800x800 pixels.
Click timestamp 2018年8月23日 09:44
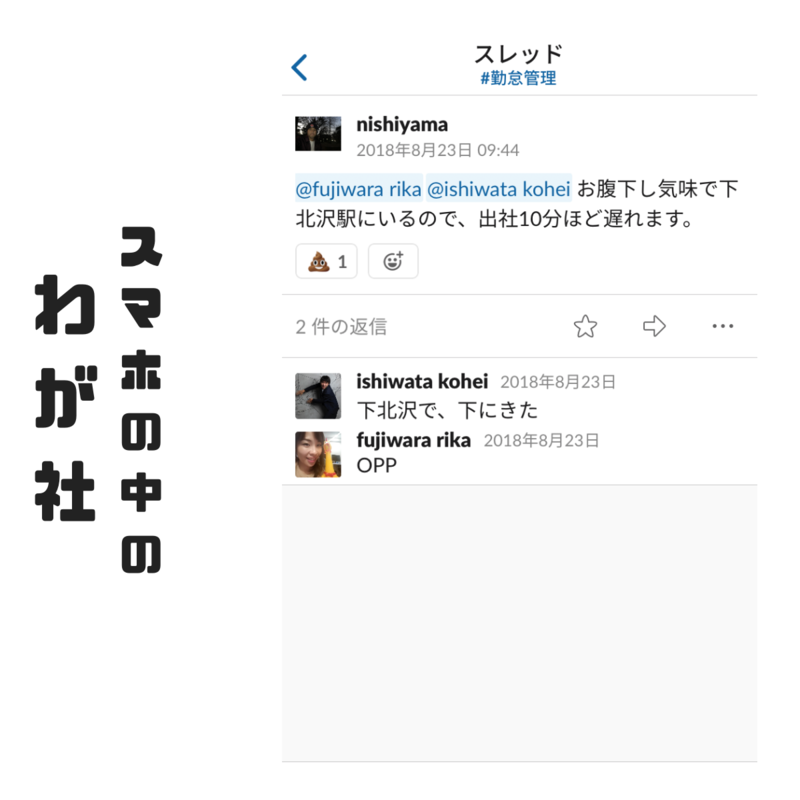click(438, 151)
